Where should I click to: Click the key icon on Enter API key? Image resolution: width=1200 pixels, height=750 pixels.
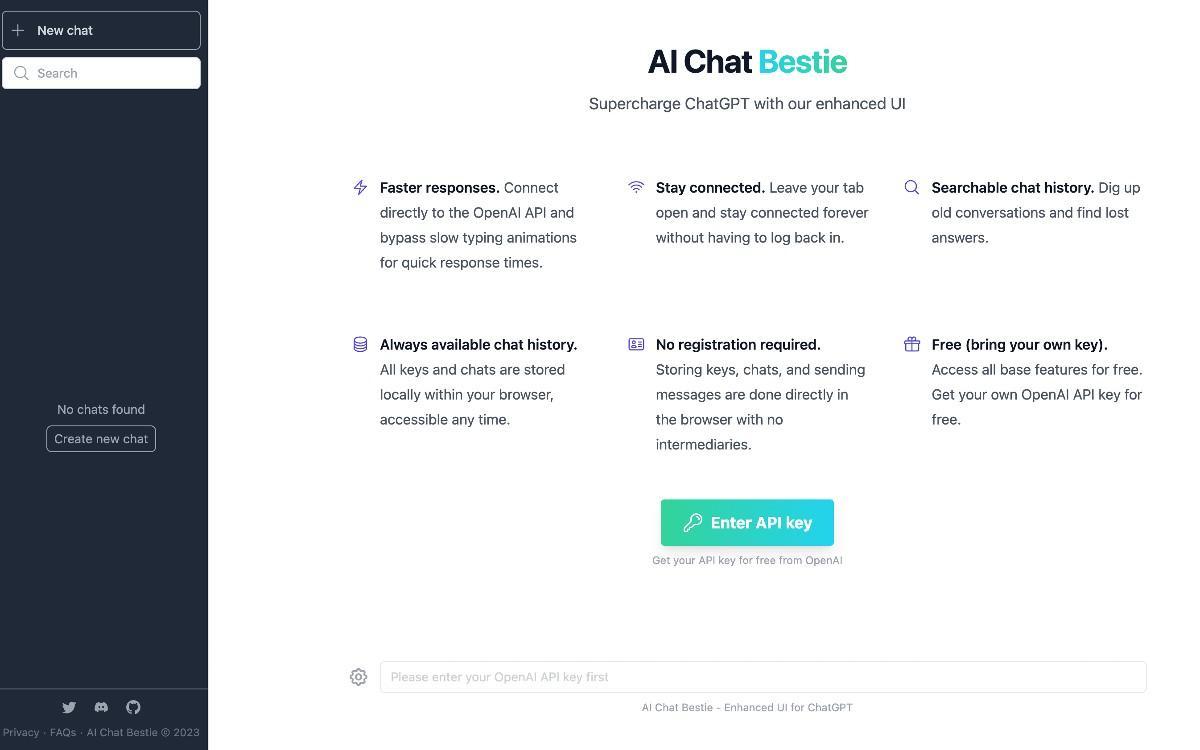click(694, 522)
